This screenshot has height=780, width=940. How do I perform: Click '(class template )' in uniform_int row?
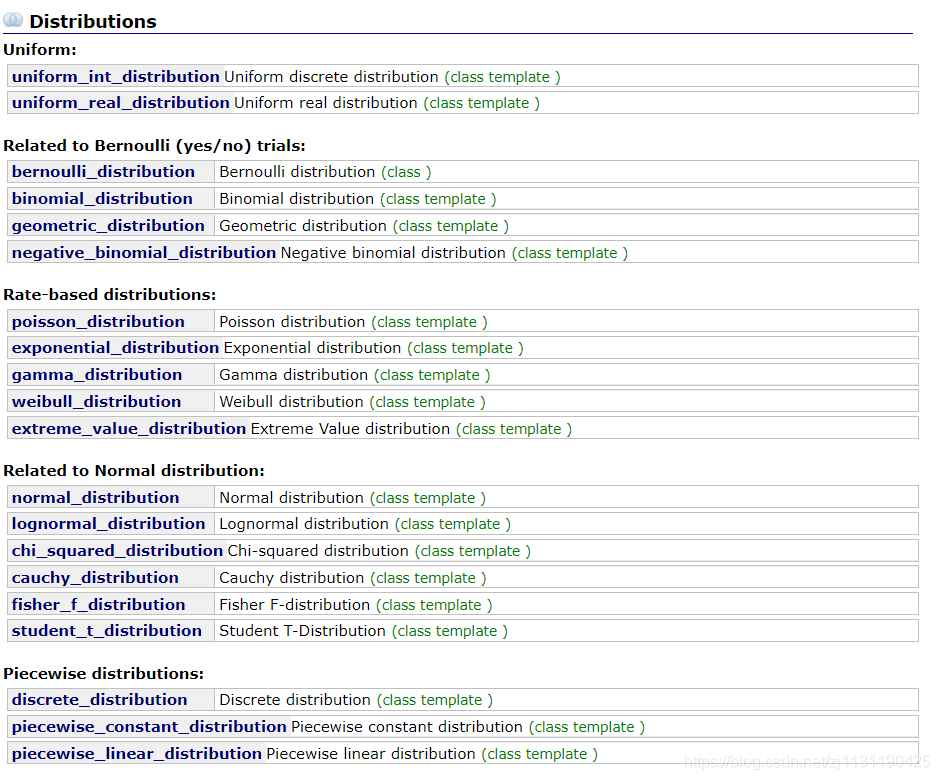pos(502,77)
